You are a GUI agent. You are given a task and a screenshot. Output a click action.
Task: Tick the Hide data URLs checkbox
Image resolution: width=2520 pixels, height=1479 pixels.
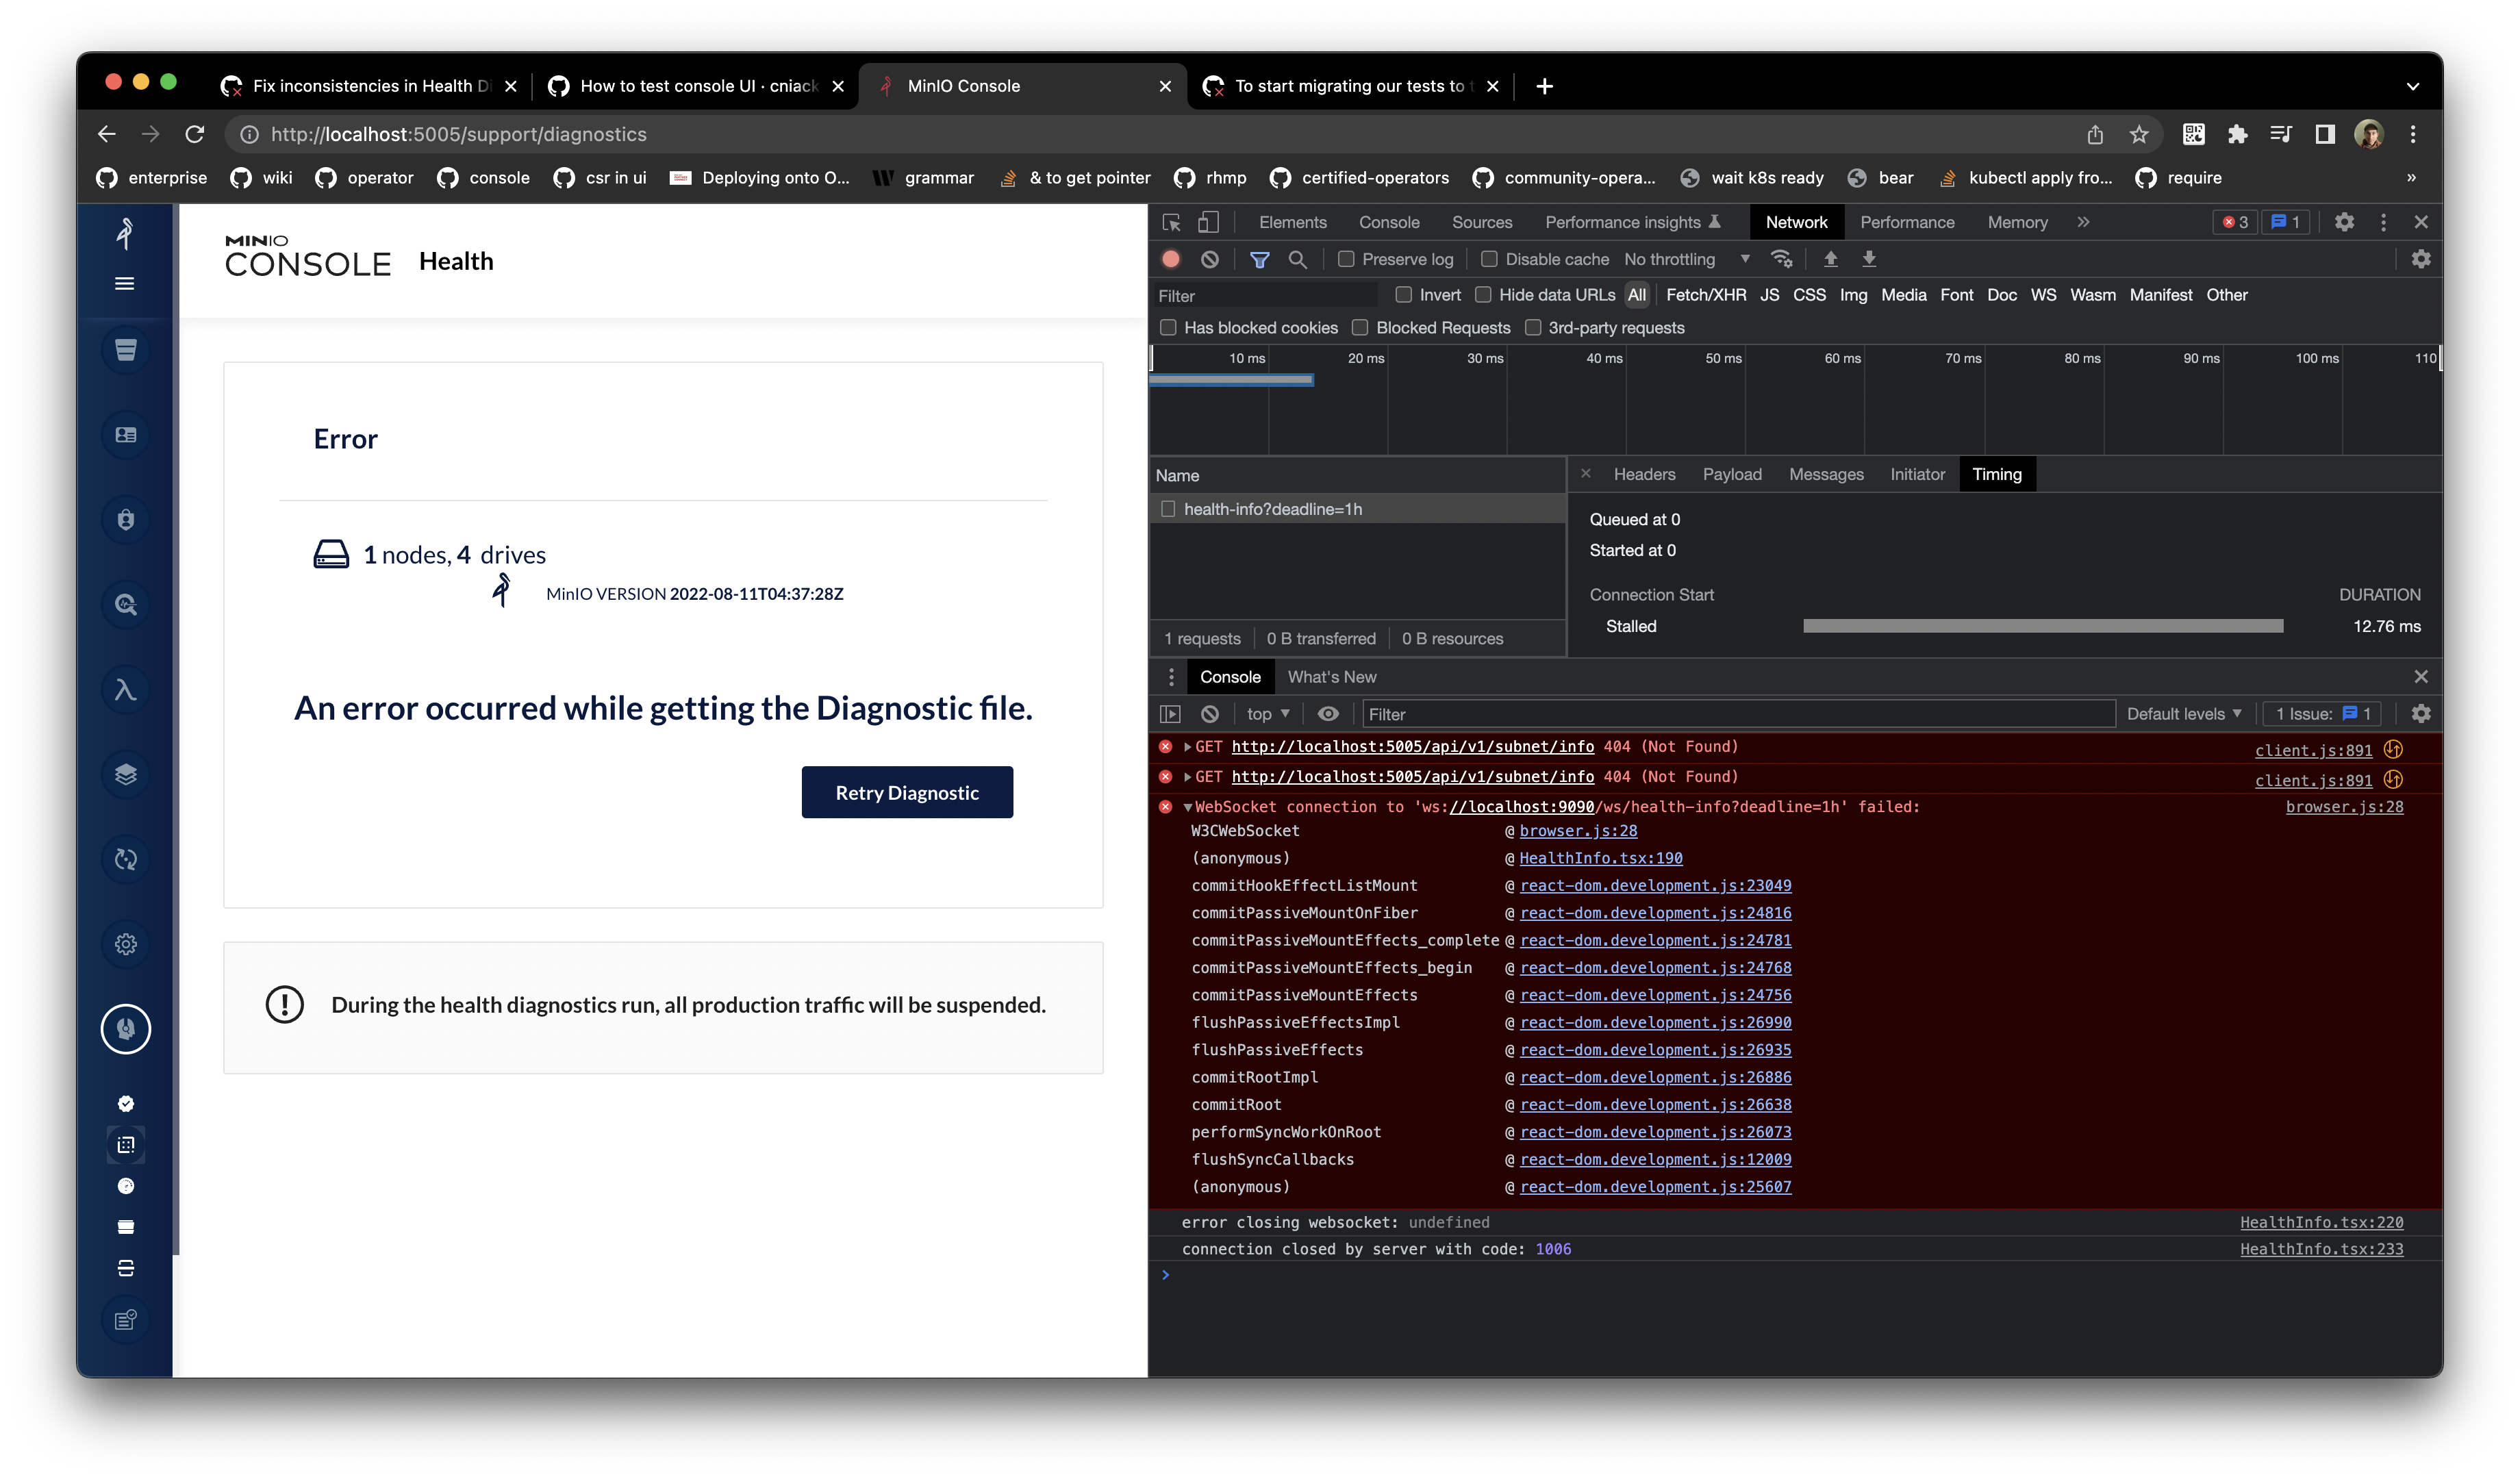click(x=1483, y=295)
